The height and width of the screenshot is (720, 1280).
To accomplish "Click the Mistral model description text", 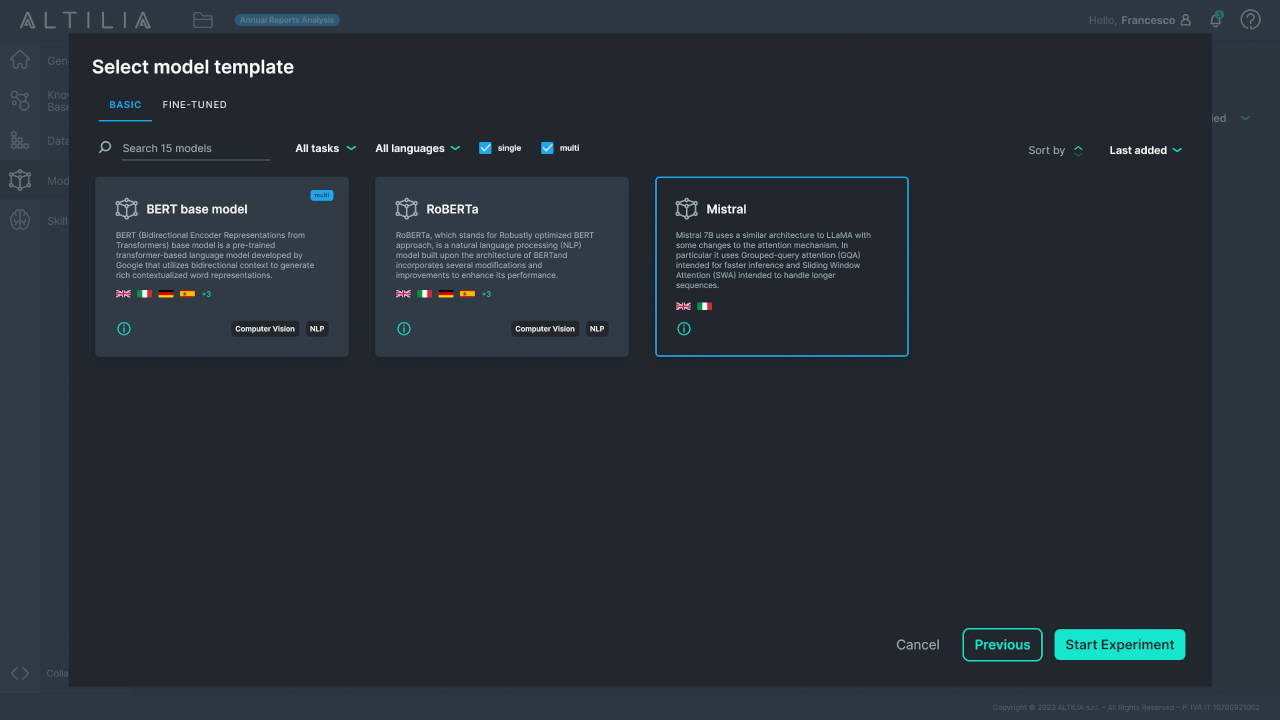I will coord(774,260).
